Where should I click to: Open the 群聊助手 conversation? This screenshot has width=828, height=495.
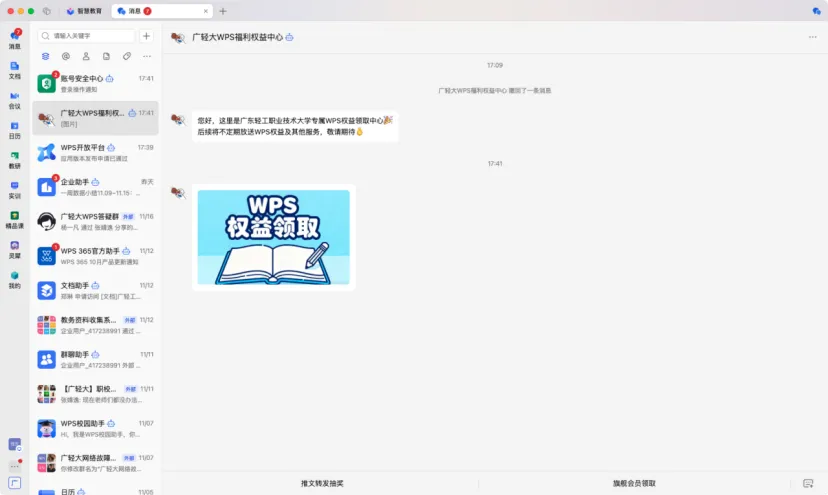click(95, 359)
